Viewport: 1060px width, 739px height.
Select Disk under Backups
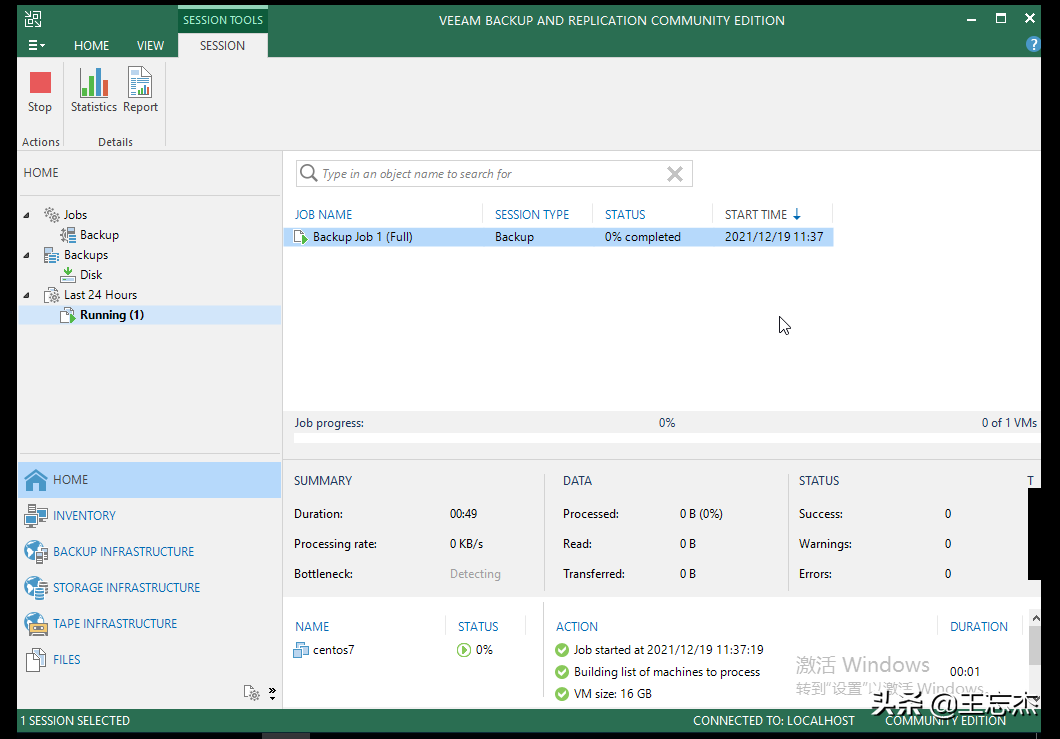[91, 275]
